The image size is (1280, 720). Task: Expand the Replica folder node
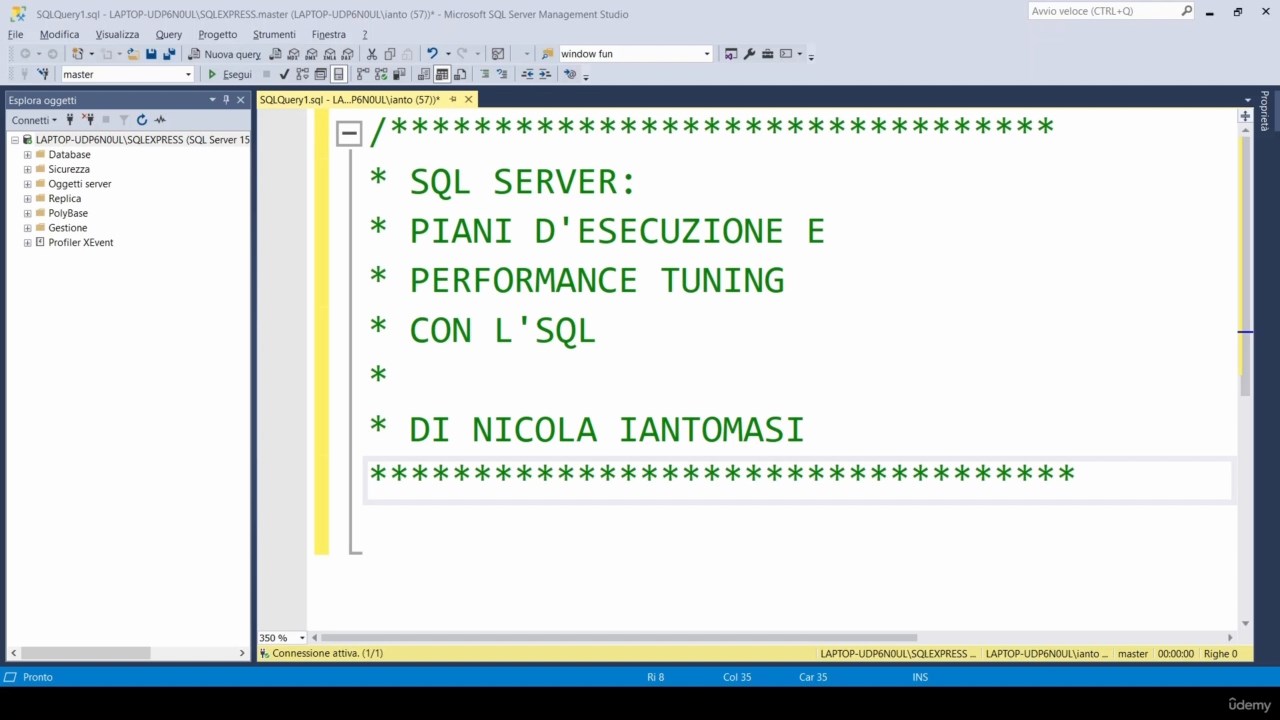pyautogui.click(x=28, y=199)
